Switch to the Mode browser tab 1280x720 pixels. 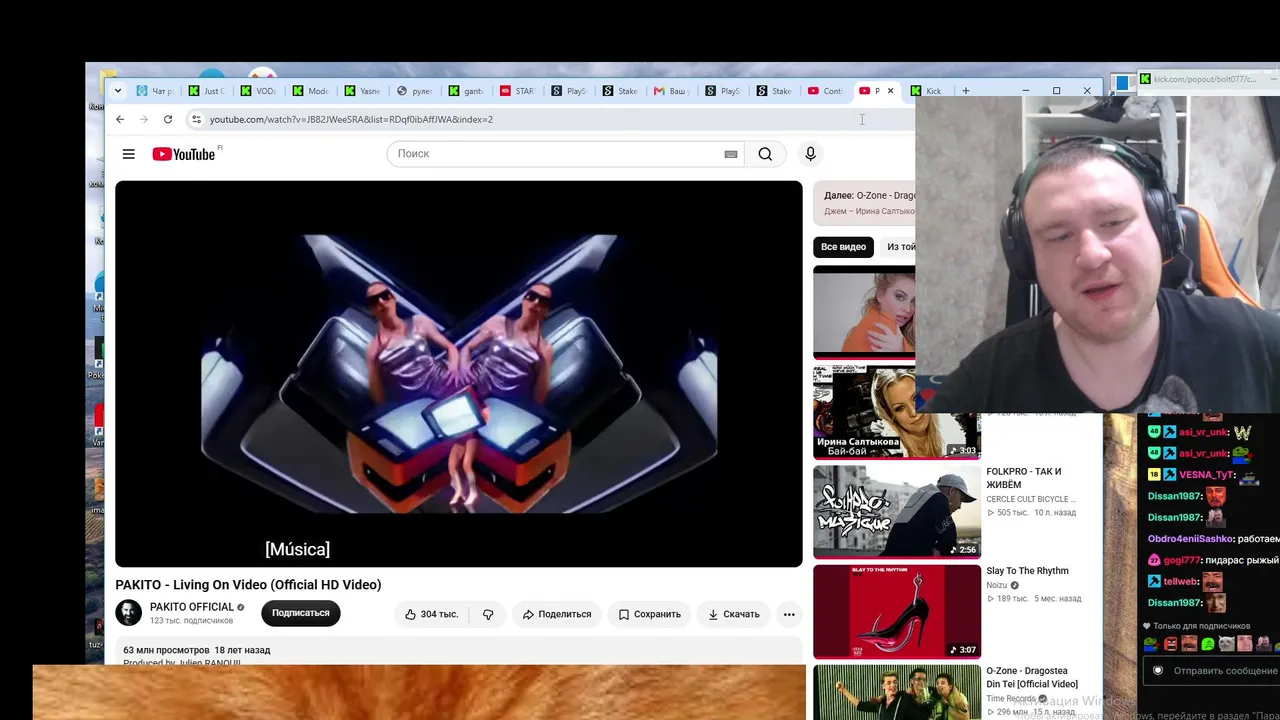point(311,91)
